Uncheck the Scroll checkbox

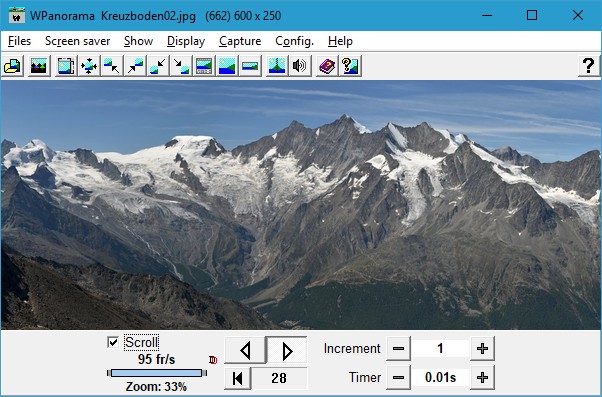pyautogui.click(x=113, y=342)
